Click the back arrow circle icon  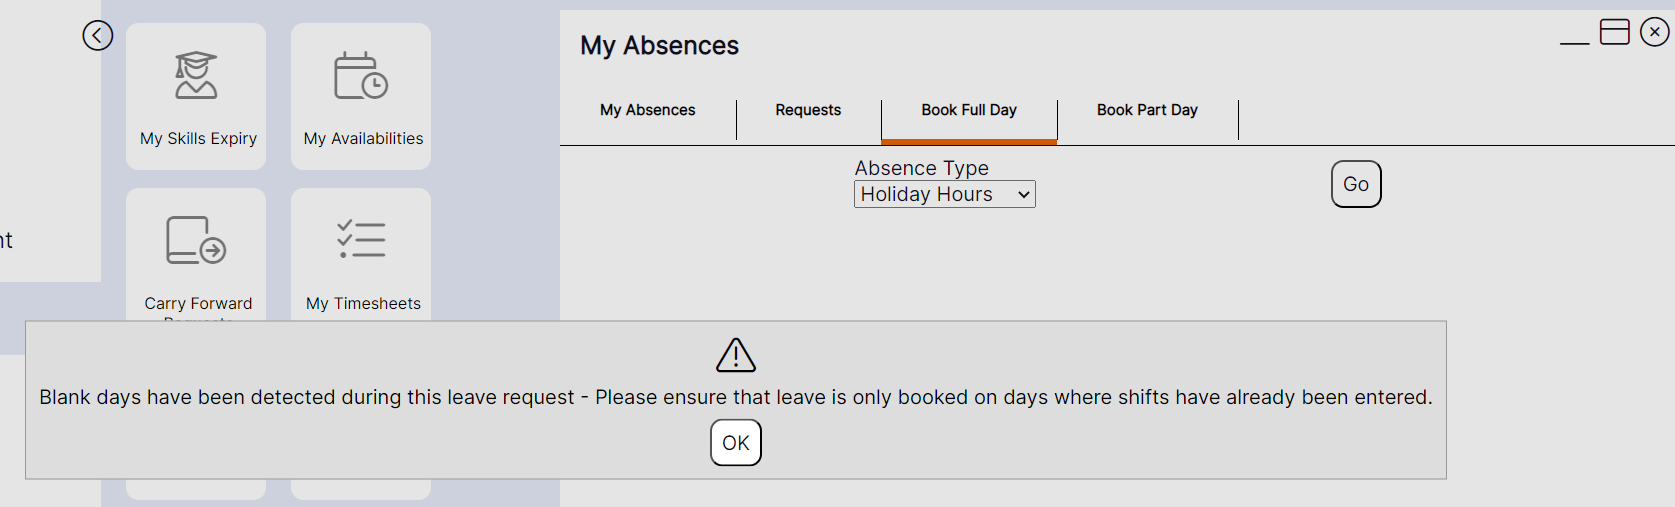[x=97, y=36]
